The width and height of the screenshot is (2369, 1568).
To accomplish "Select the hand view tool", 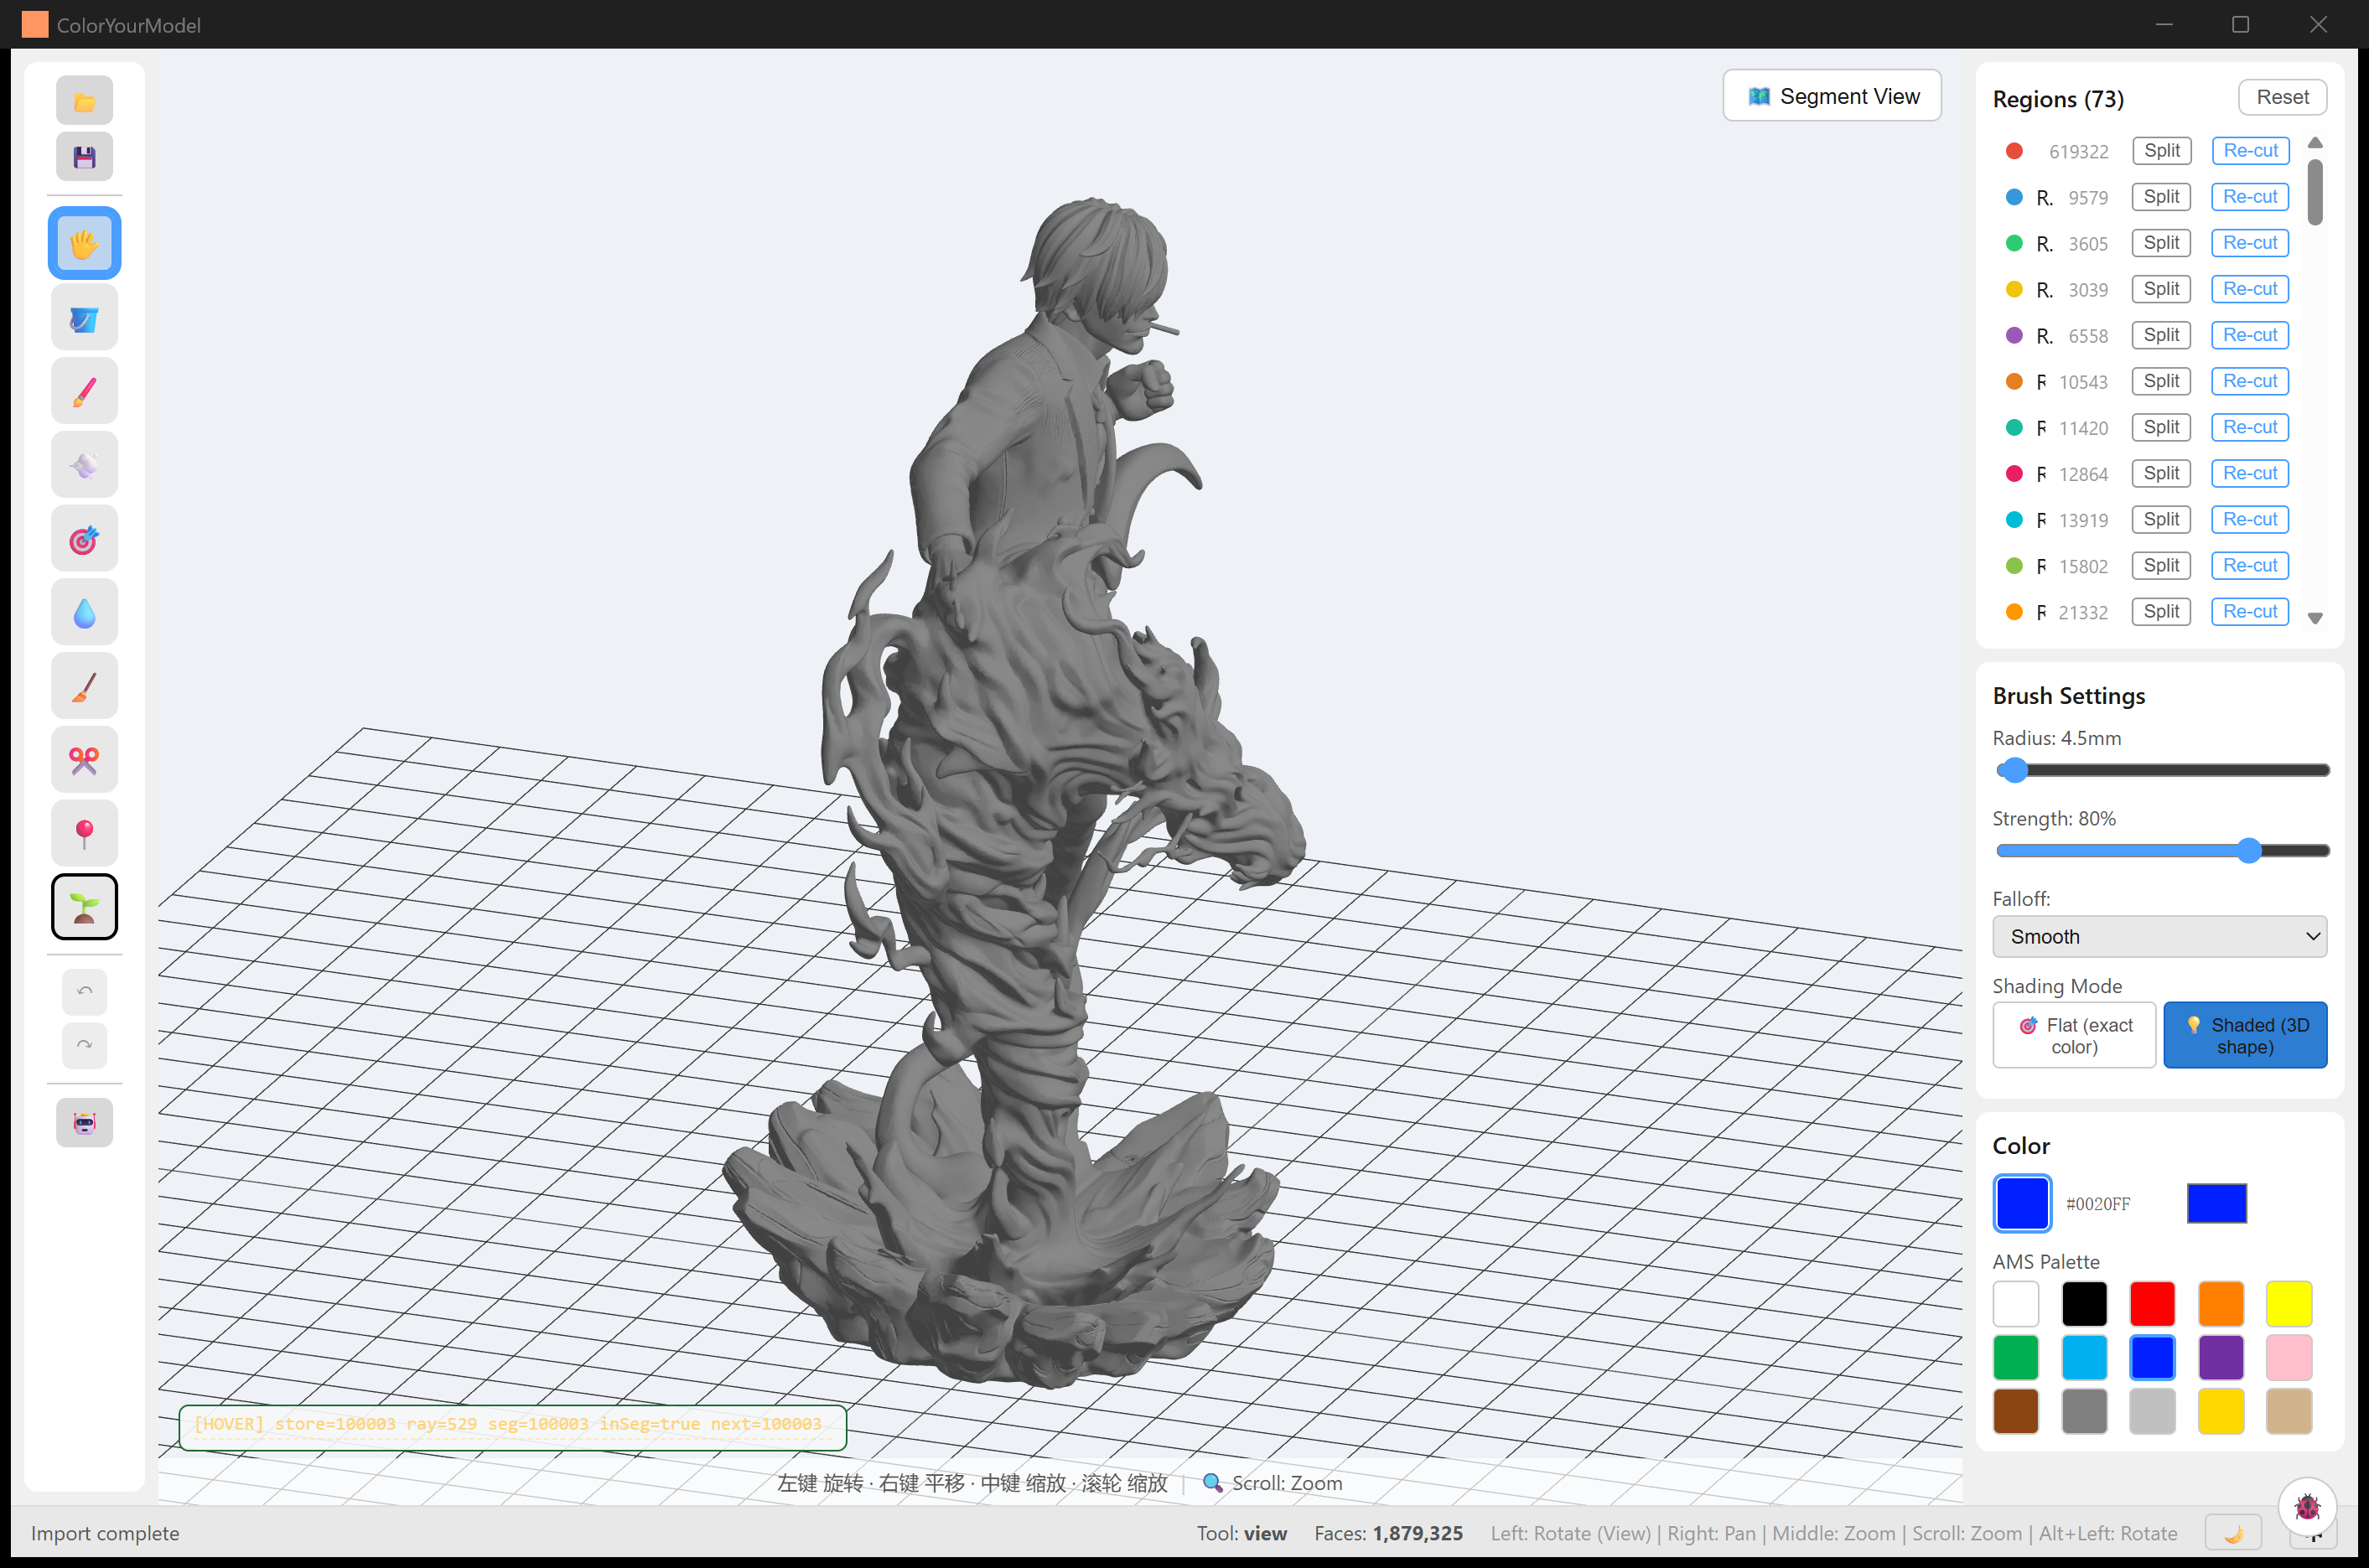I will click(84, 243).
